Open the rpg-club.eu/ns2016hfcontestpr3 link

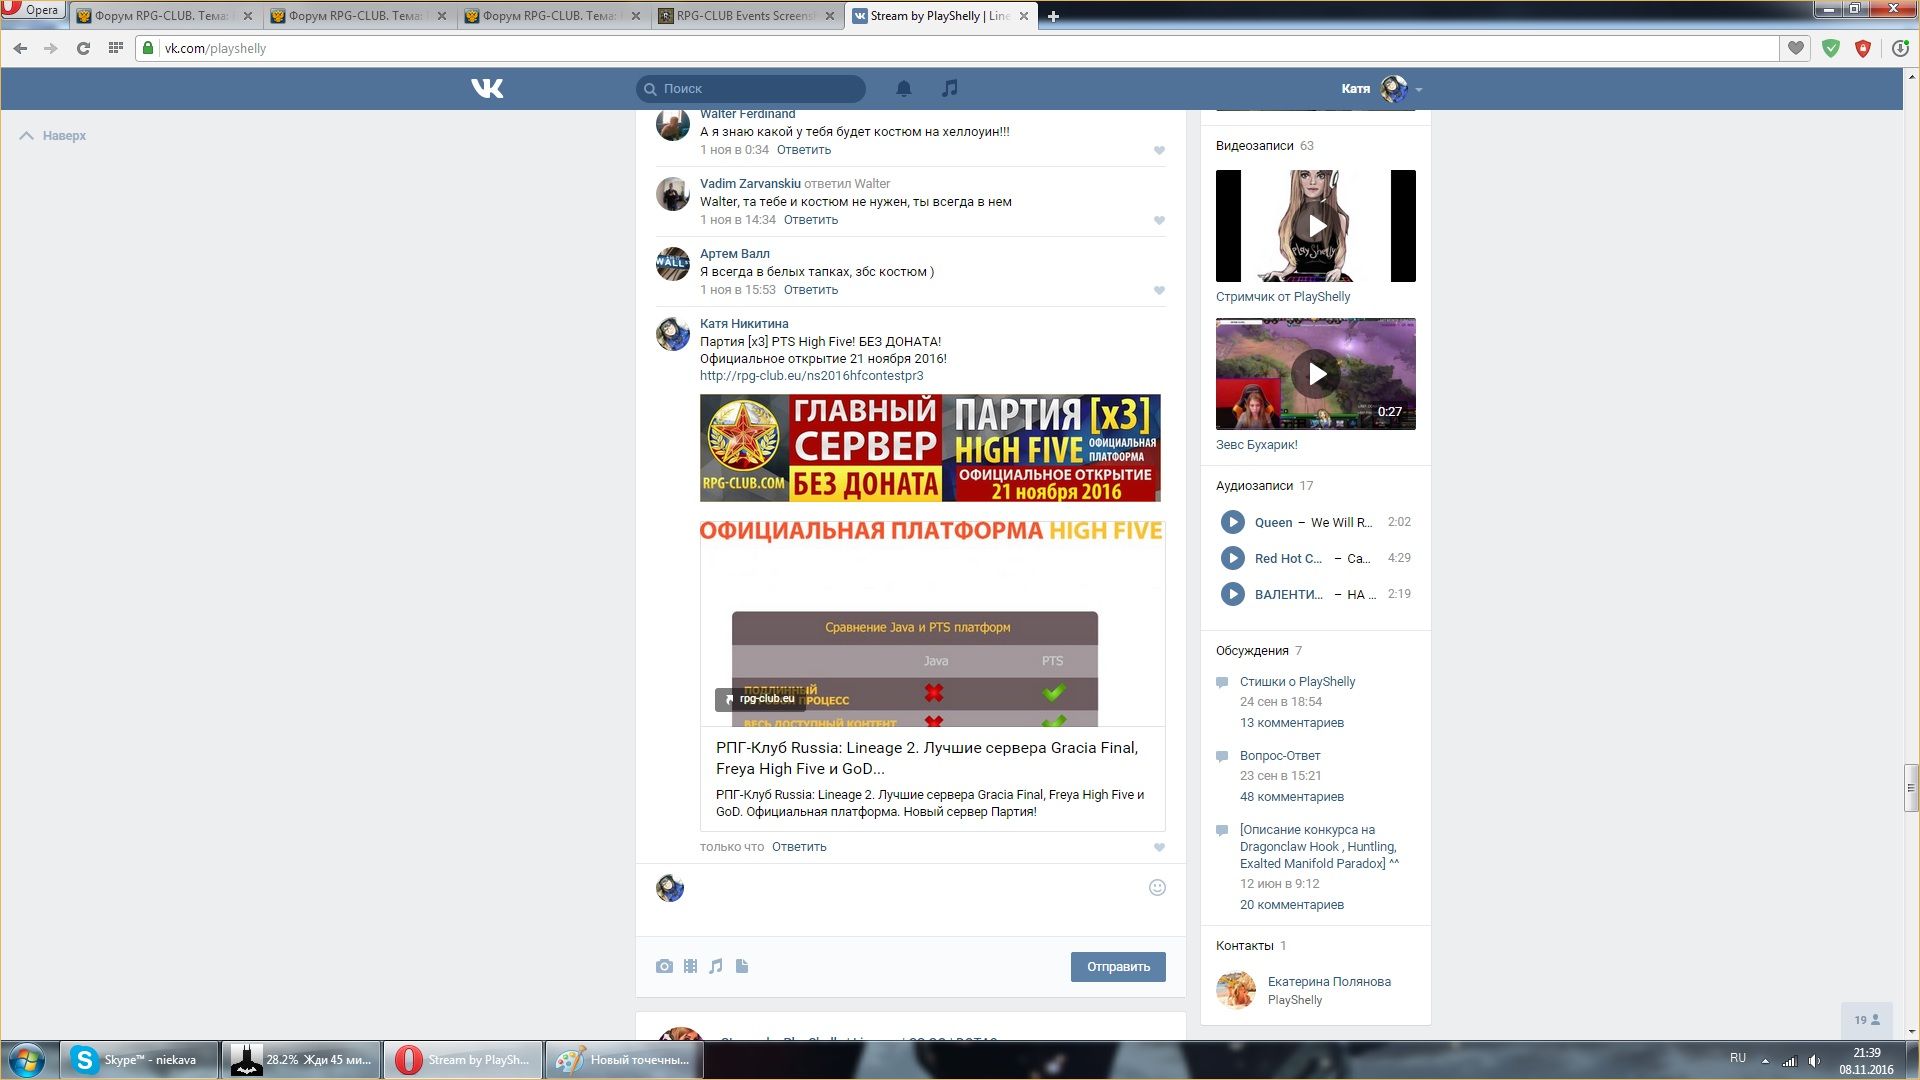tap(811, 376)
